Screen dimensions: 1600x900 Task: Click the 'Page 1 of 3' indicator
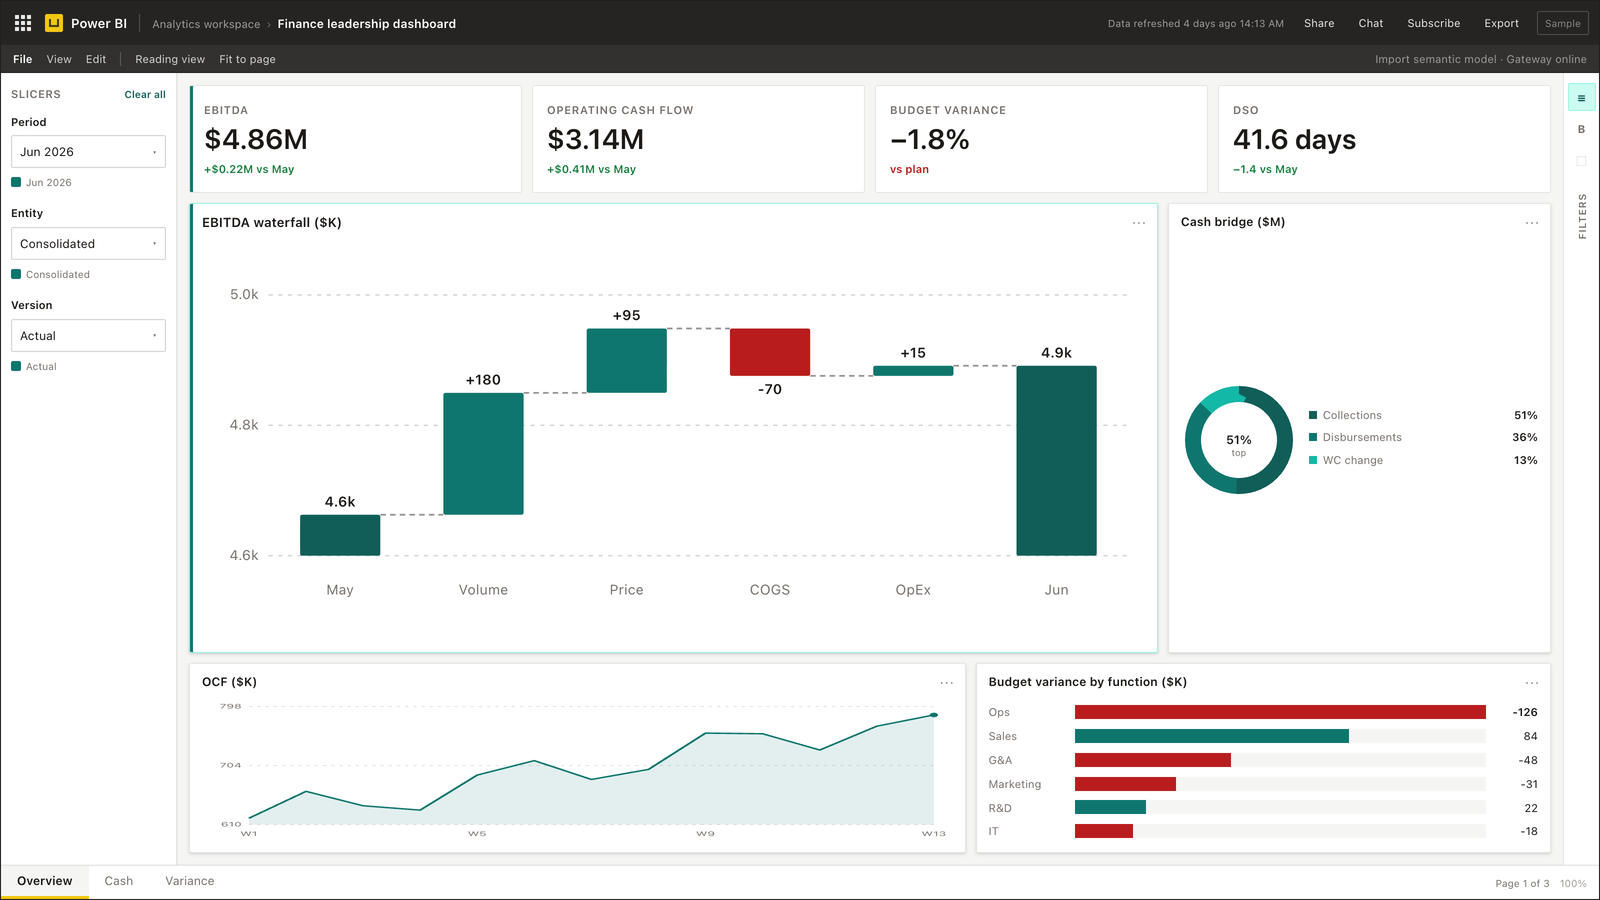[x=1522, y=884]
